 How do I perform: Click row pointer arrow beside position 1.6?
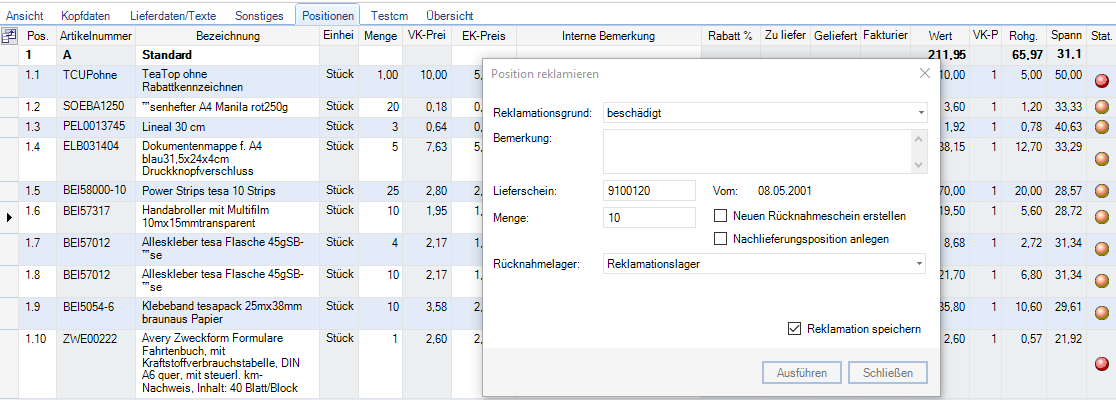tap(10, 216)
